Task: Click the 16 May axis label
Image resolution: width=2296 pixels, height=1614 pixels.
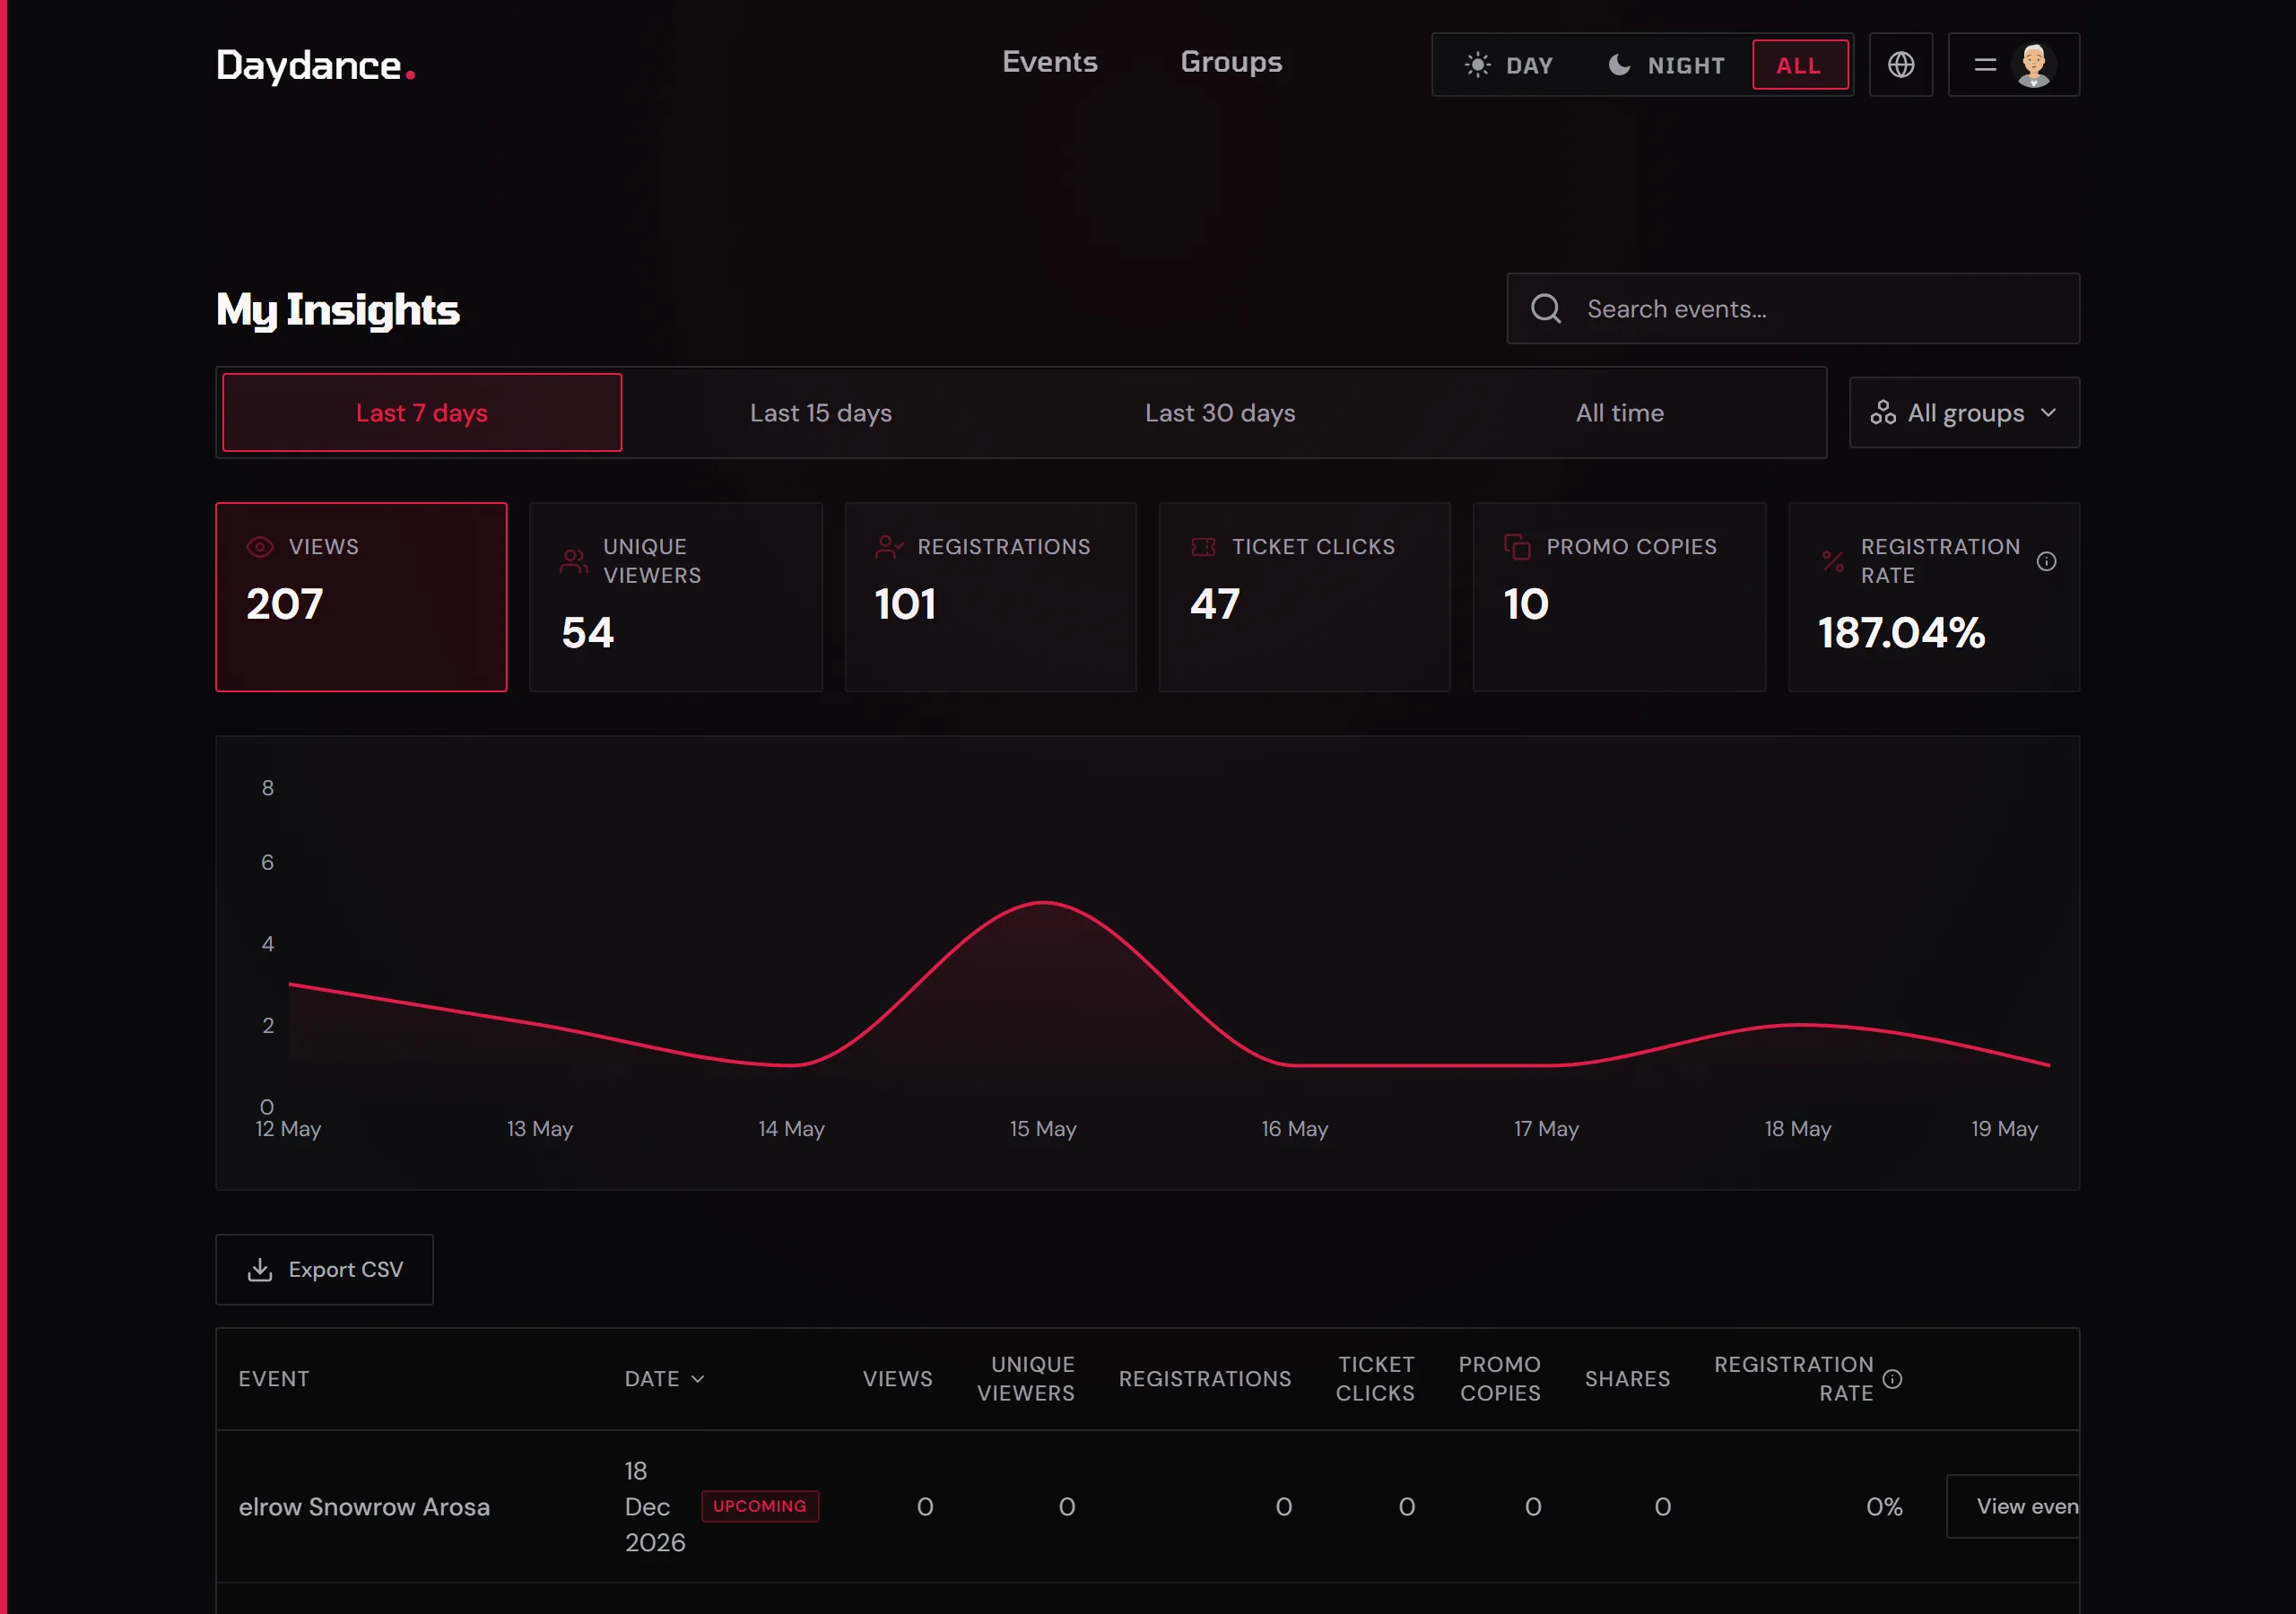Action: pyautogui.click(x=1295, y=1129)
